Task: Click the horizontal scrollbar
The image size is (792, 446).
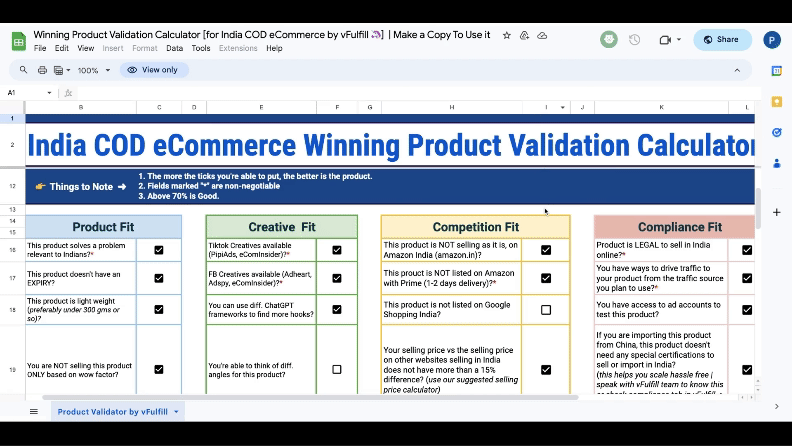Action: click(310, 398)
